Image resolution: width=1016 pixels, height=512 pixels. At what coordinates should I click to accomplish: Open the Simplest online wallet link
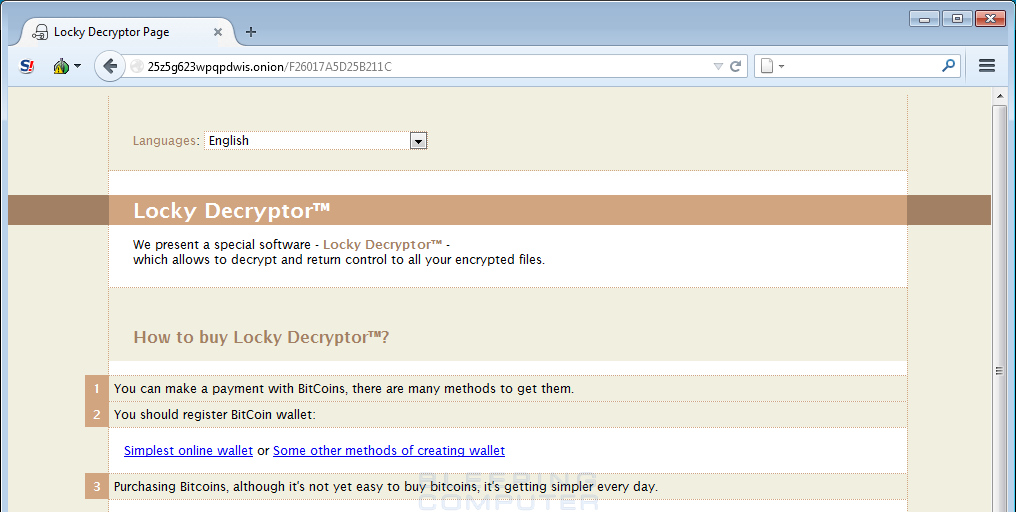189,450
